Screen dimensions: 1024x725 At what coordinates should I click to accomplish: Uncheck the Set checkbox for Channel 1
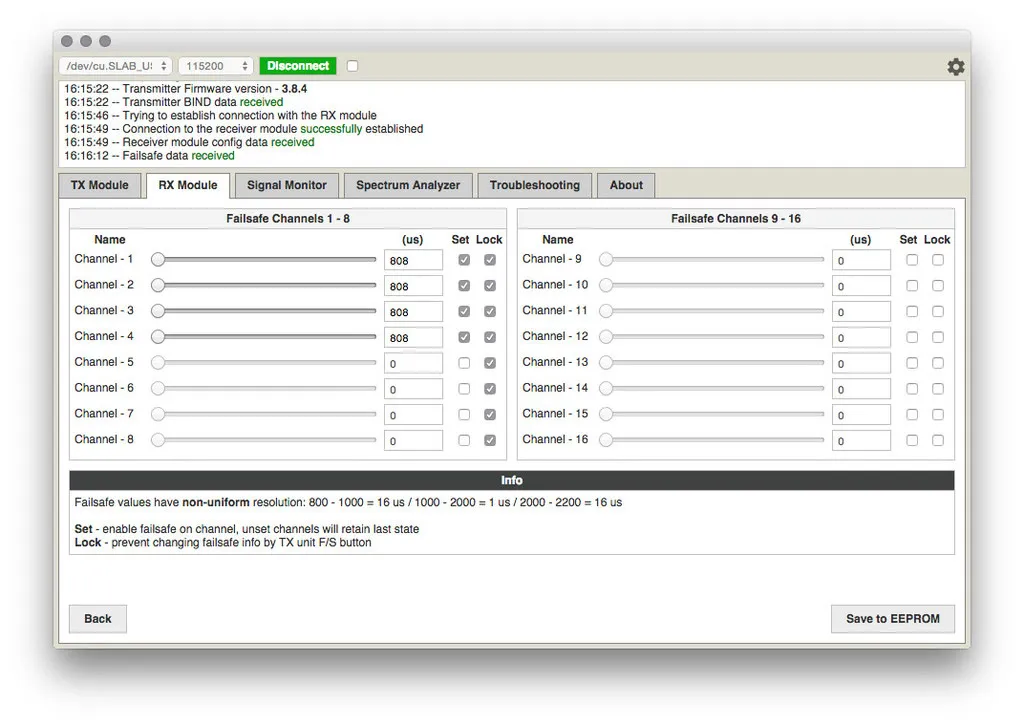[x=464, y=260]
